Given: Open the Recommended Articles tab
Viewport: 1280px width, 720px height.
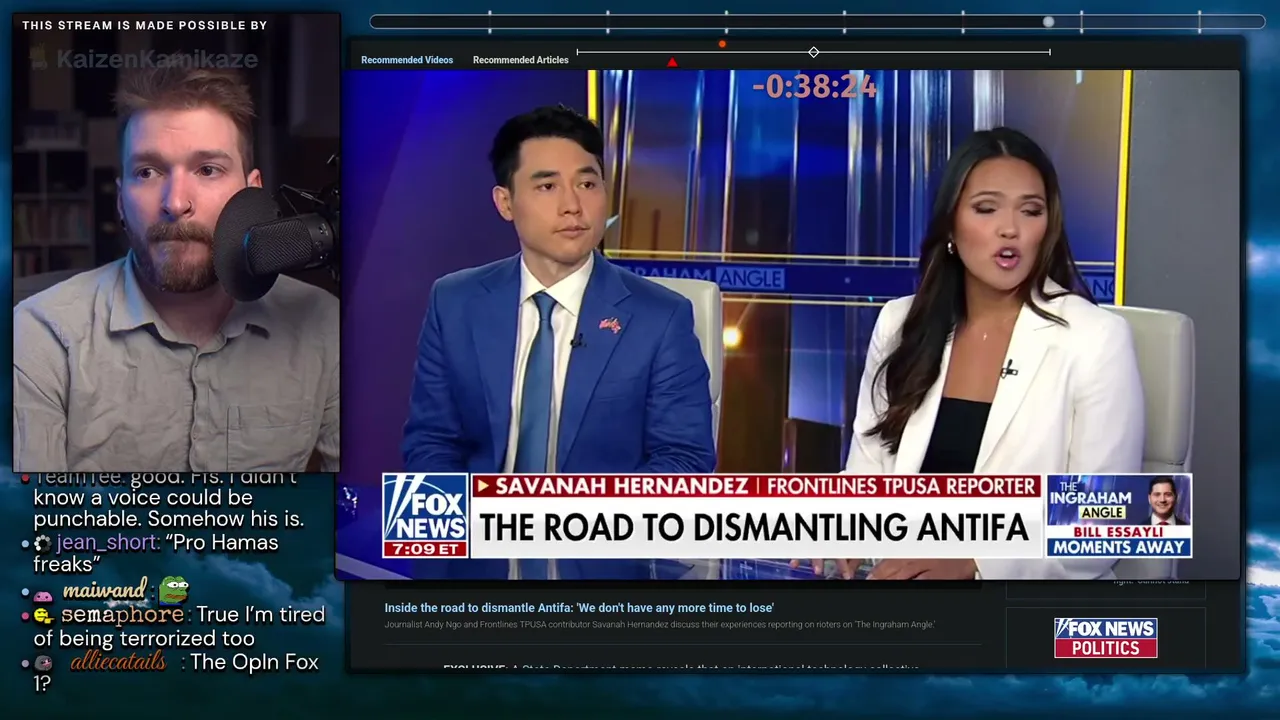Looking at the screenshot, I should pyautogui.click(x=520, y=60).
